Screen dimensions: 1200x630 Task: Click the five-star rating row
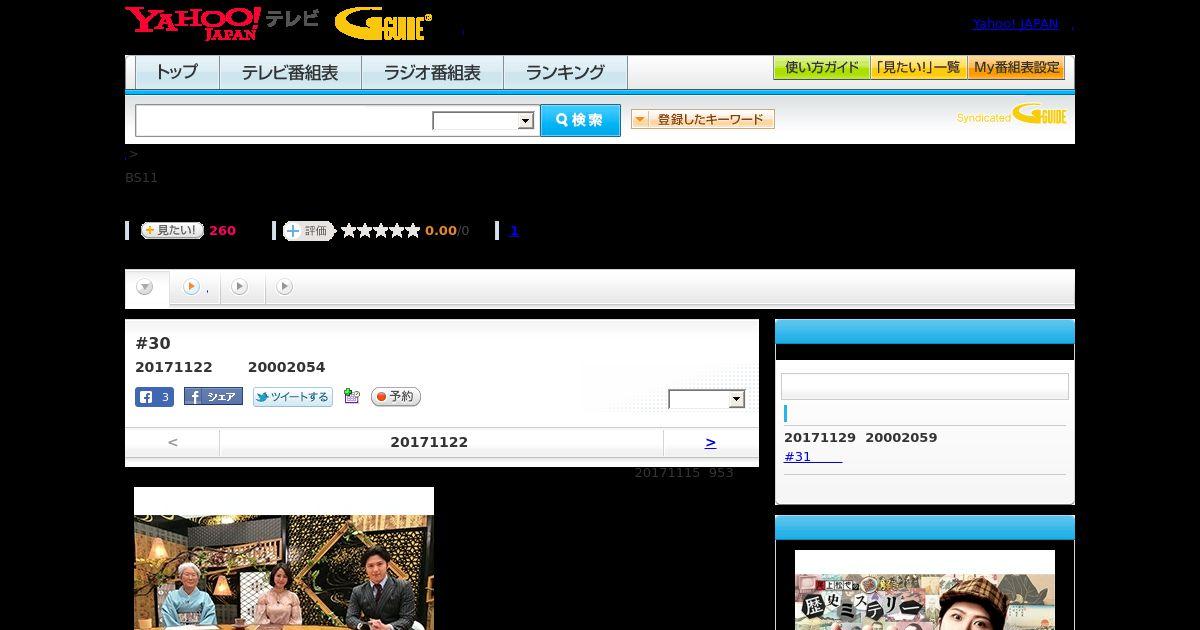(x=380, y=231)
